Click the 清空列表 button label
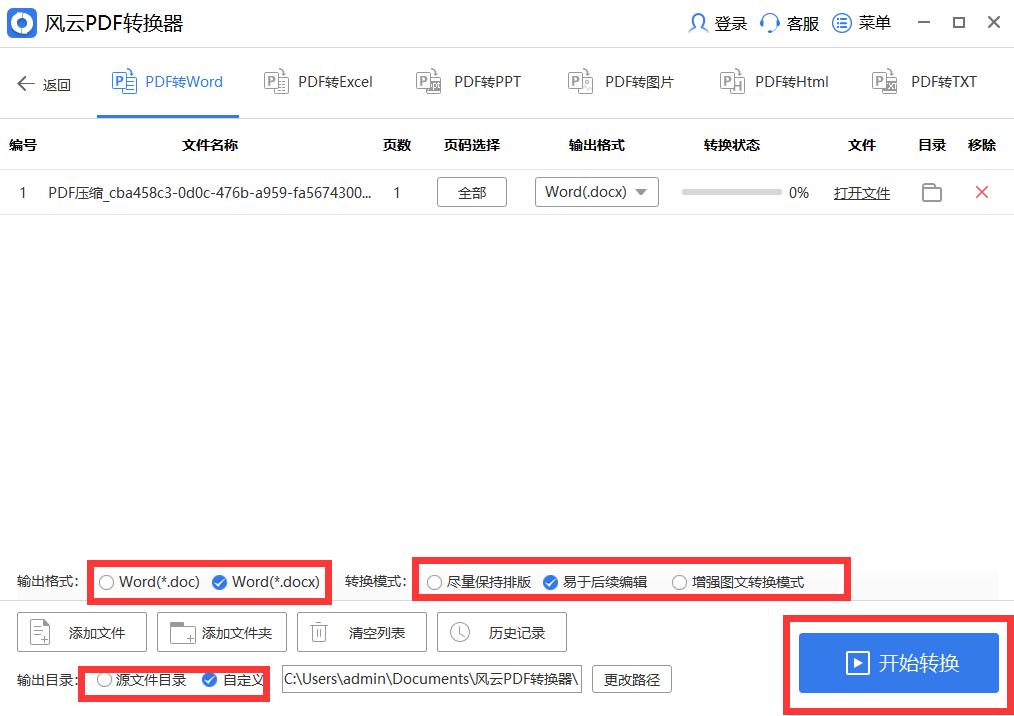Screen dimensions: 1014x716 [376, 633]
